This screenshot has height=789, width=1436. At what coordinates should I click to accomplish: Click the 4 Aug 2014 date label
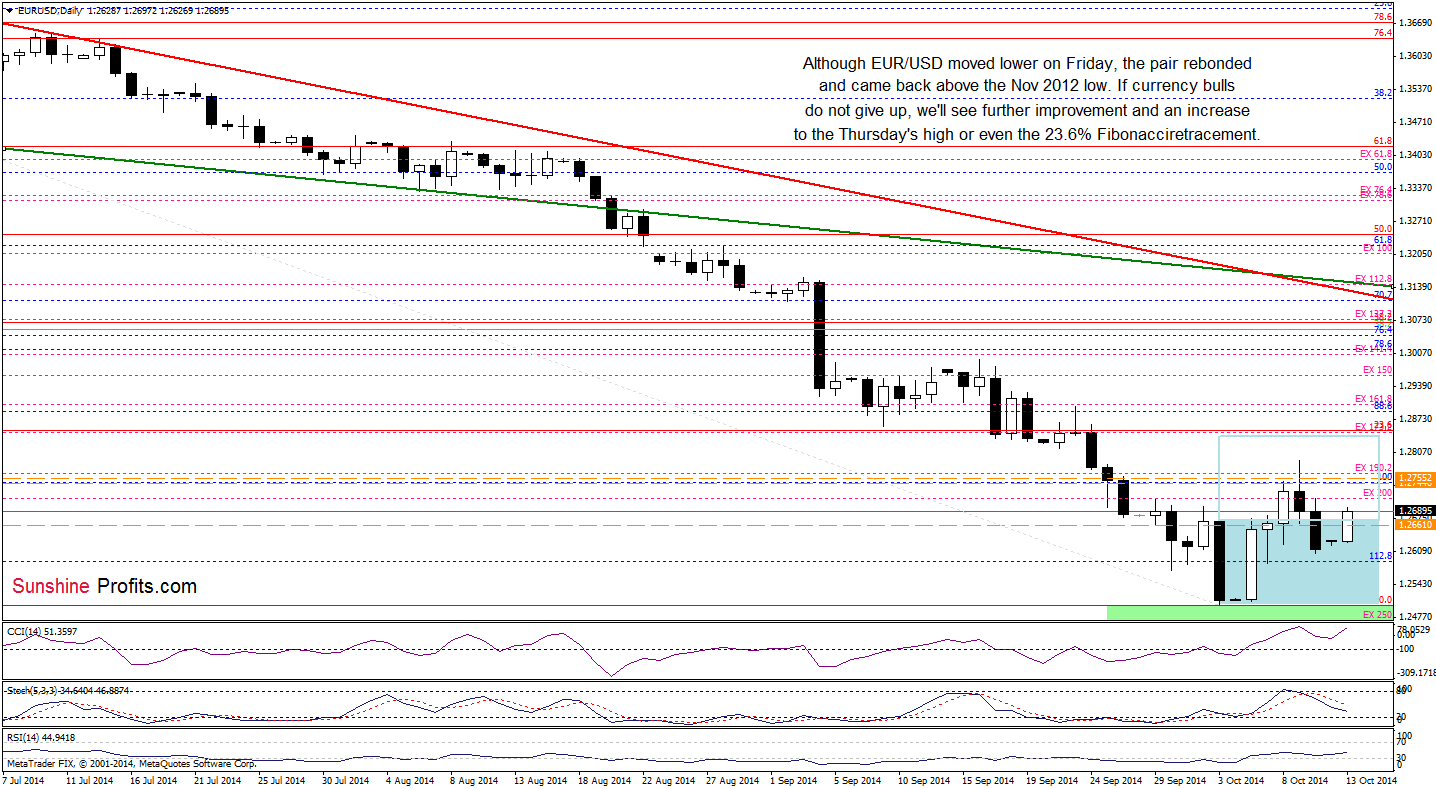411,780
